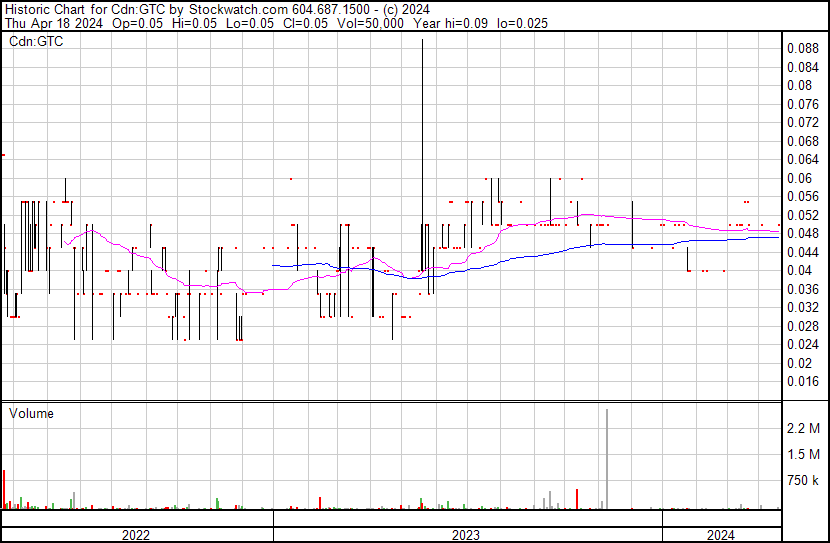Click the 0.04 price axis label

[800, 270]
